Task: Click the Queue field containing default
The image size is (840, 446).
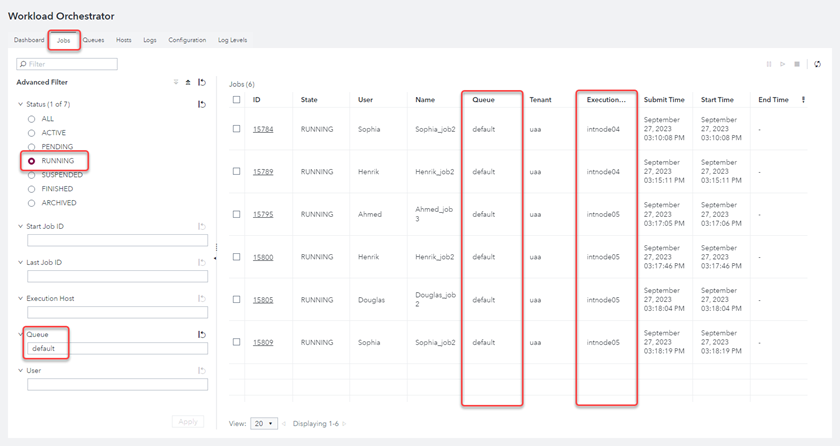Action: [x=117, y=349]
